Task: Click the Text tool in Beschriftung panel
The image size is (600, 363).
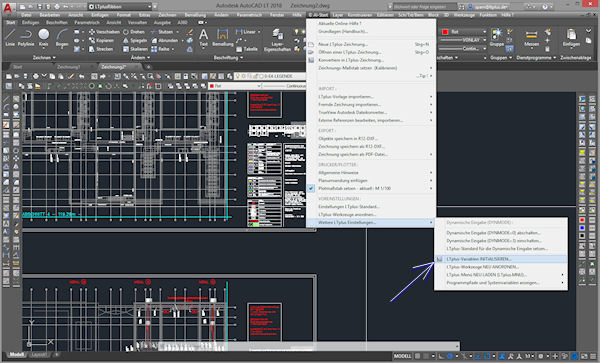Action: pos(204,37)
